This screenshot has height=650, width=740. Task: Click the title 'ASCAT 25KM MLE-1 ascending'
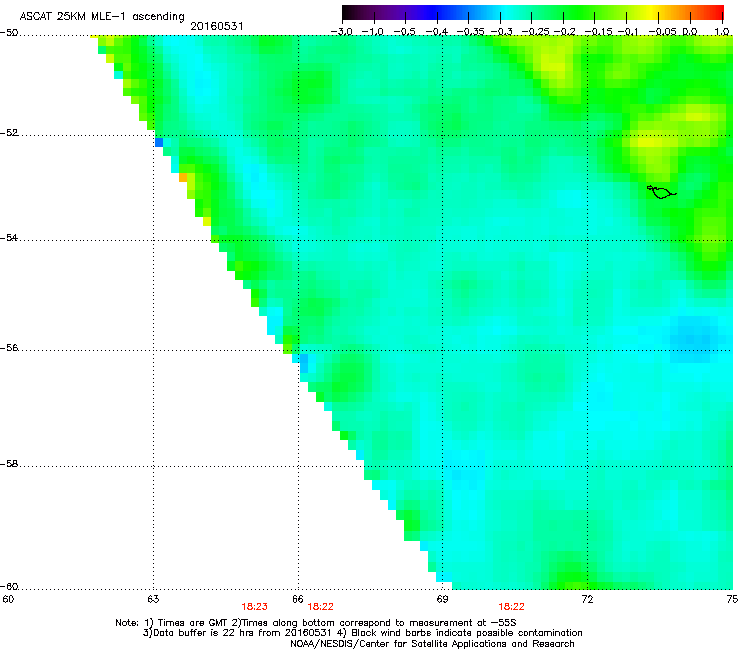pyautogui.click(x=102, y=17)
